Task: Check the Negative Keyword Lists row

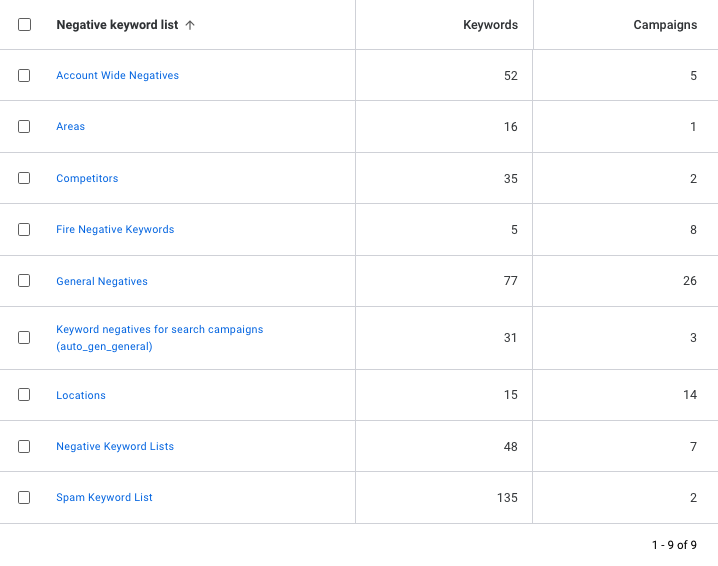Action: (24, 447)
